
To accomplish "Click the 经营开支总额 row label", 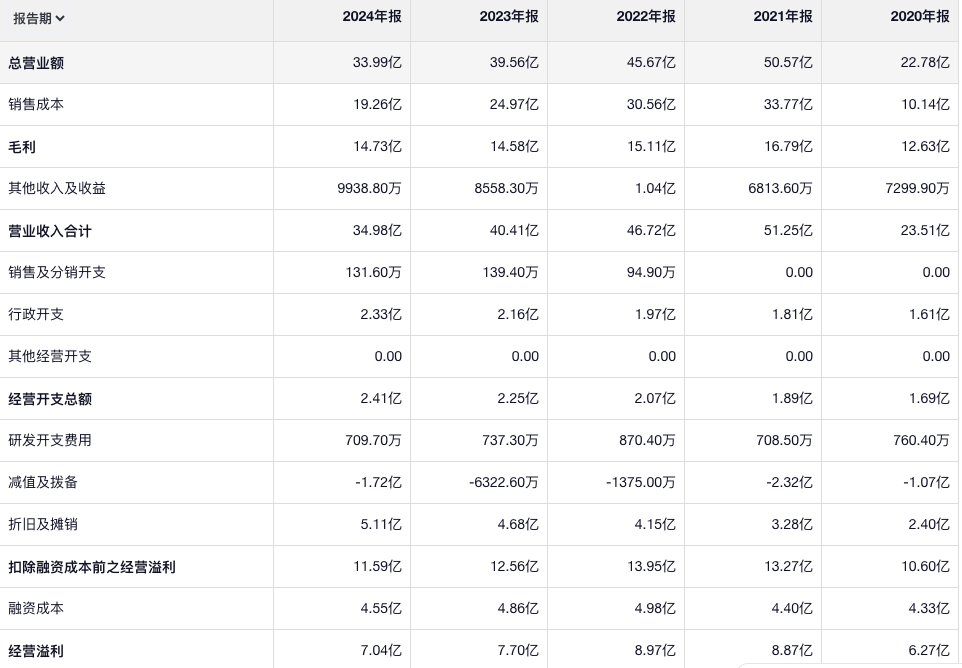I will (50, 399).
